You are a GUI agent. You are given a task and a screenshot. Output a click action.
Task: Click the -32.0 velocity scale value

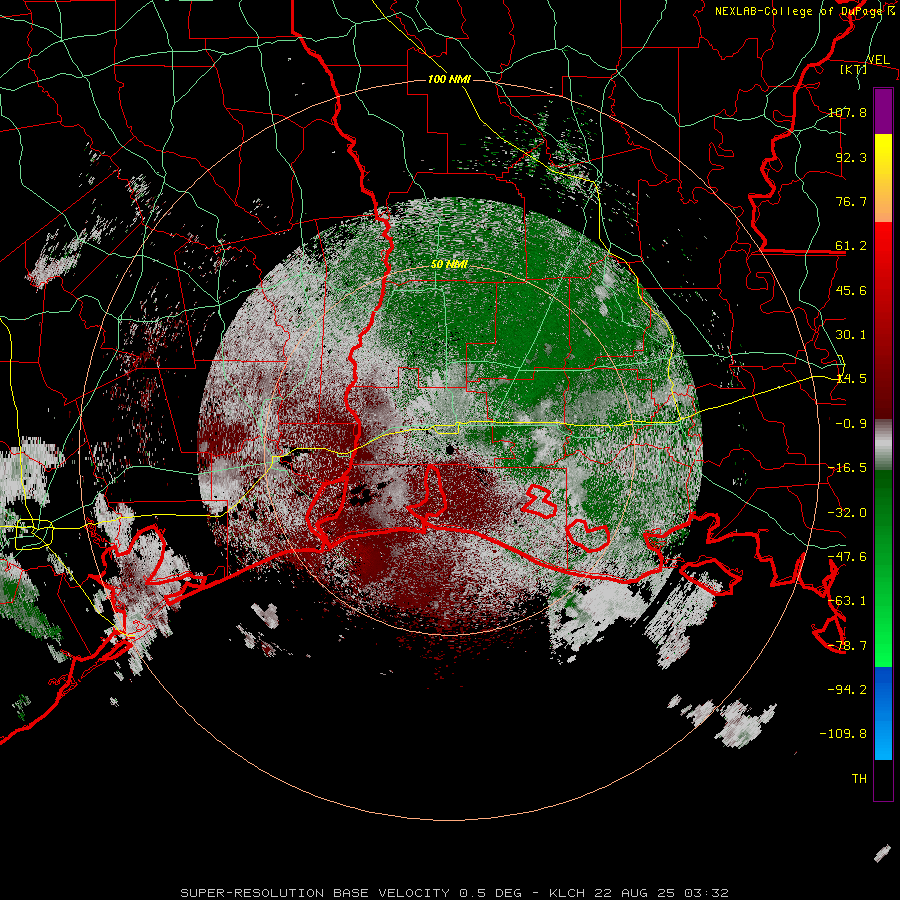point(847,513)
